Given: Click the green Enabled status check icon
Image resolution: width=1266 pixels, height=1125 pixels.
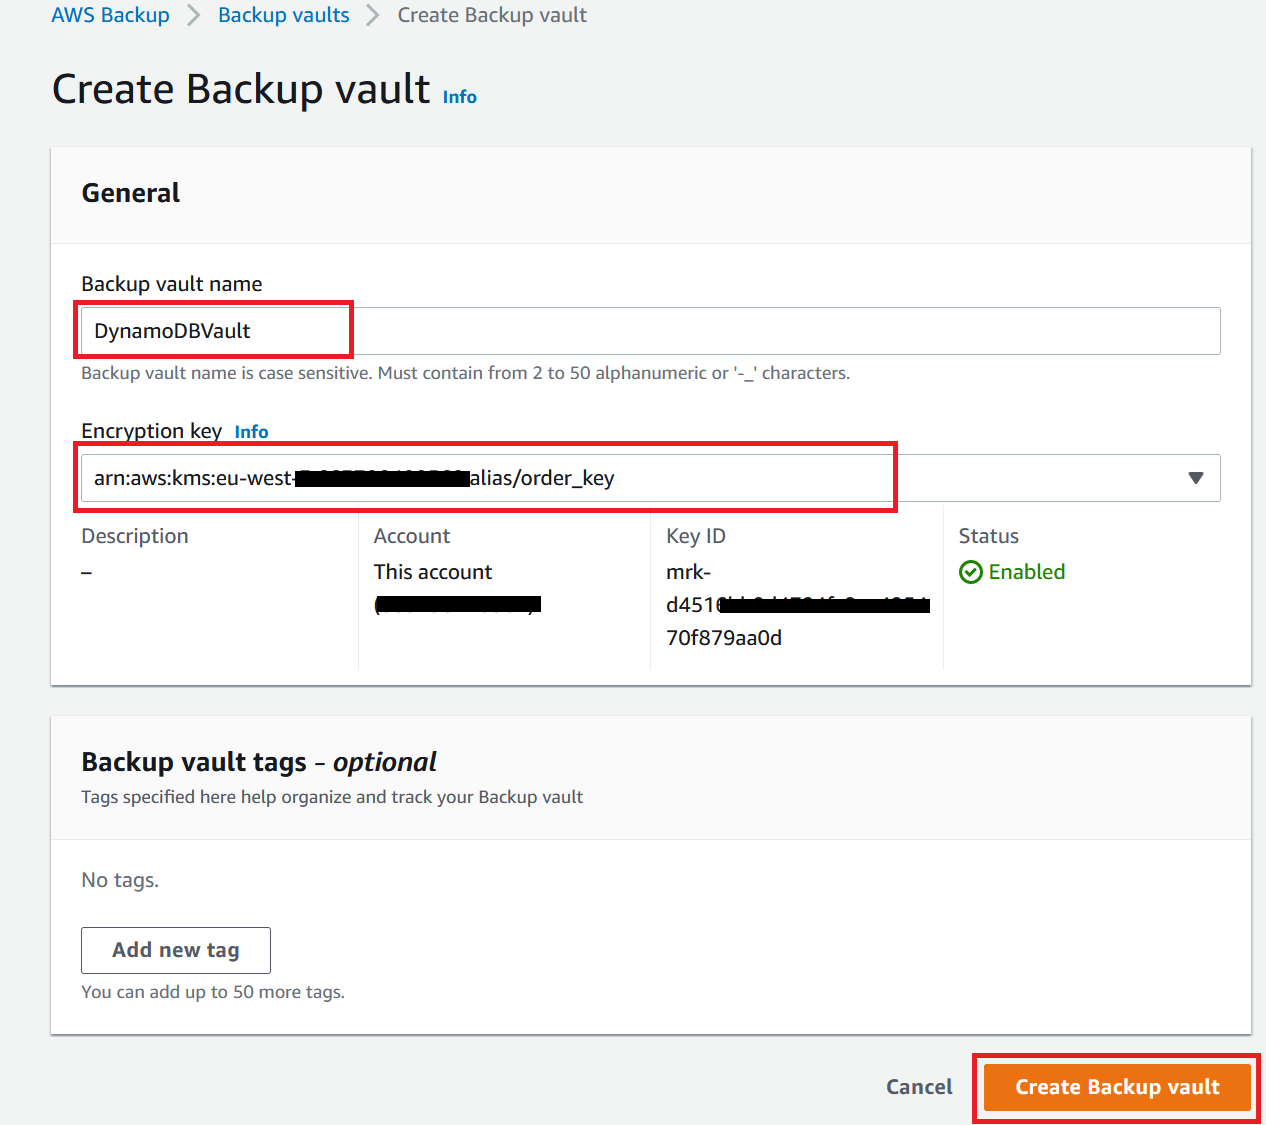Looking at the screenshot, I should tap(970, 571).
